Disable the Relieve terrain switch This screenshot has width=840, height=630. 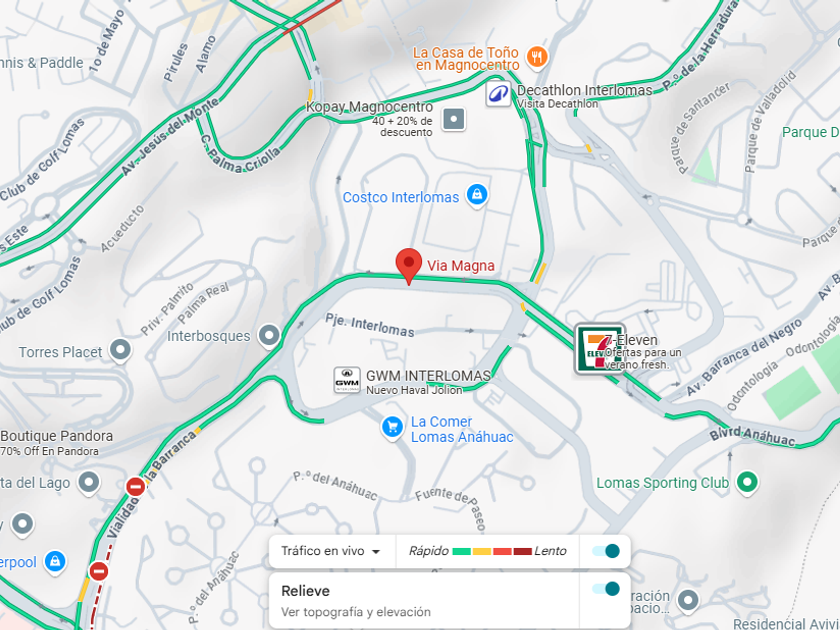point(606,589)
